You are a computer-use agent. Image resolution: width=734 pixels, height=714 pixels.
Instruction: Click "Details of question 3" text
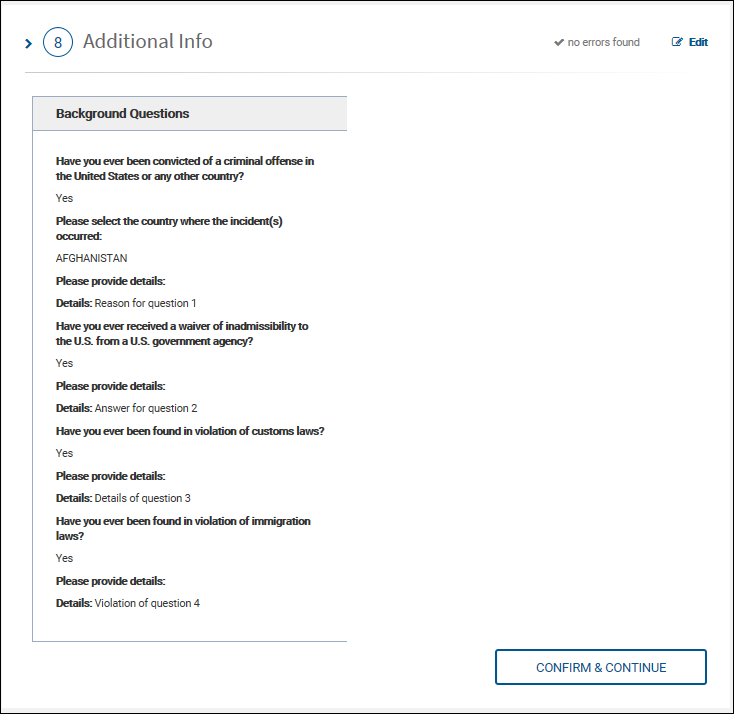(142, 498)
